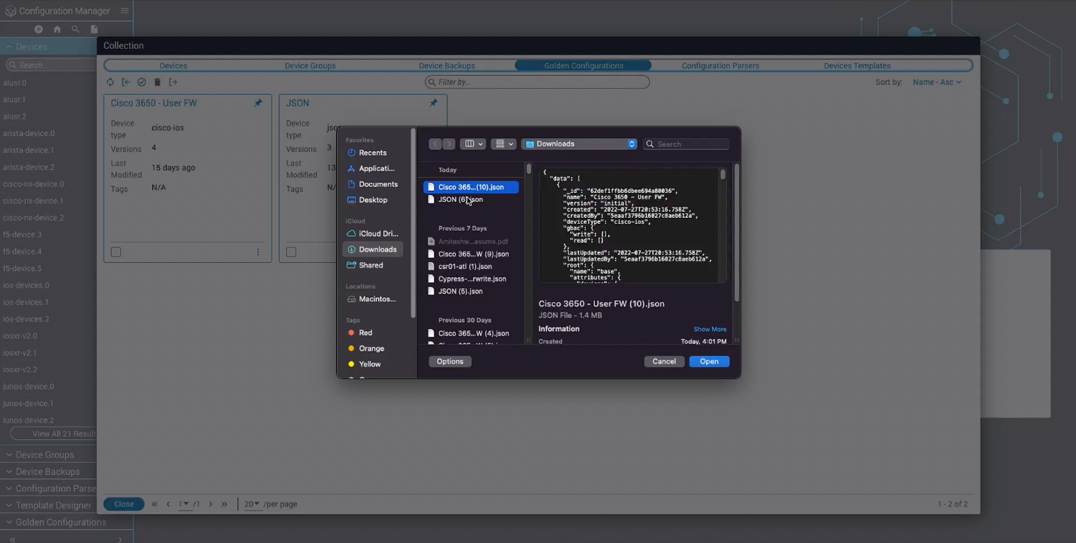The width and height of the screenshot is (1076, 543).
Task: Click the home icon under Configuration Manager
Action: point(57,29)
